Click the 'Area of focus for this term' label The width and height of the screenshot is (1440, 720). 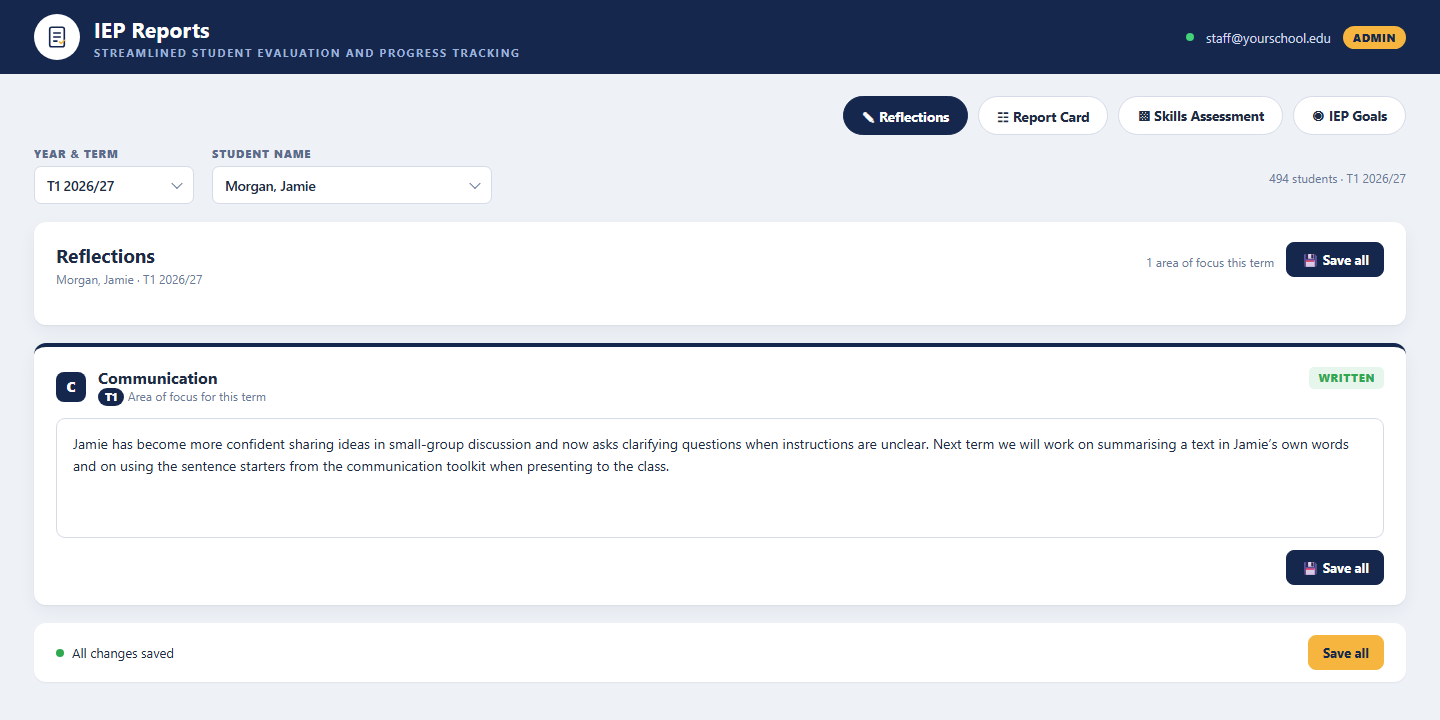(197, 397)
